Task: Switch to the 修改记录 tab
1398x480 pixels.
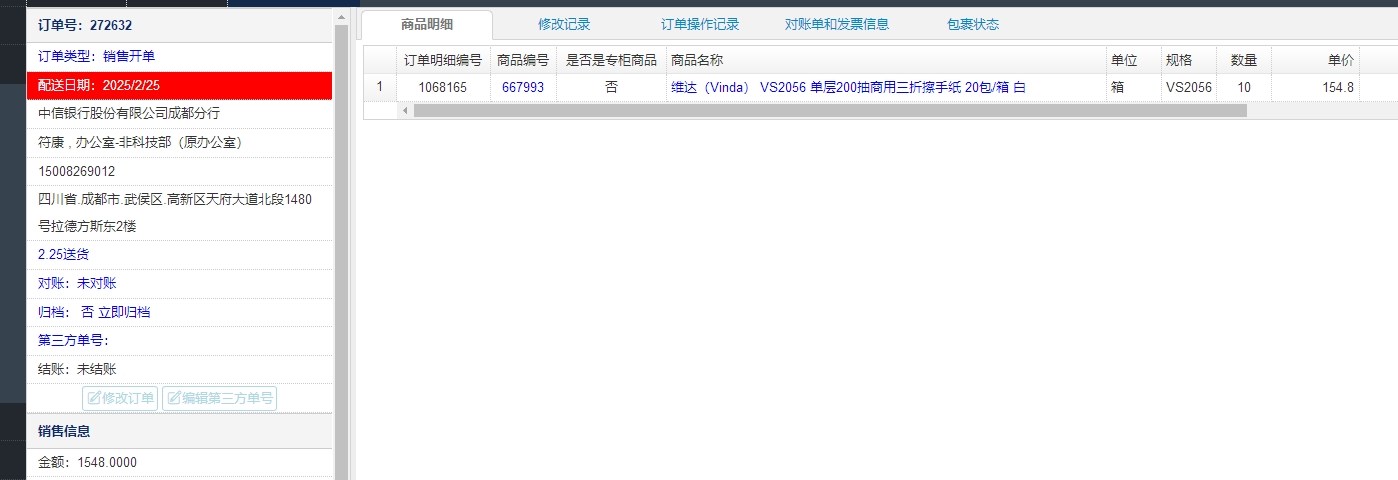Action: coord(564,25)
